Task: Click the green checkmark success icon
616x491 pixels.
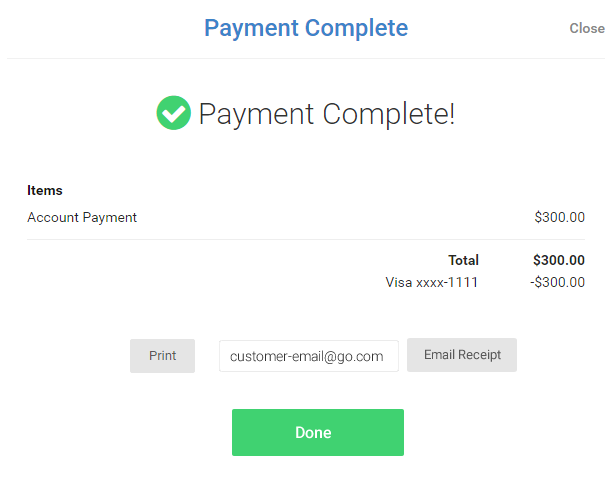Action: pos(174,113)
